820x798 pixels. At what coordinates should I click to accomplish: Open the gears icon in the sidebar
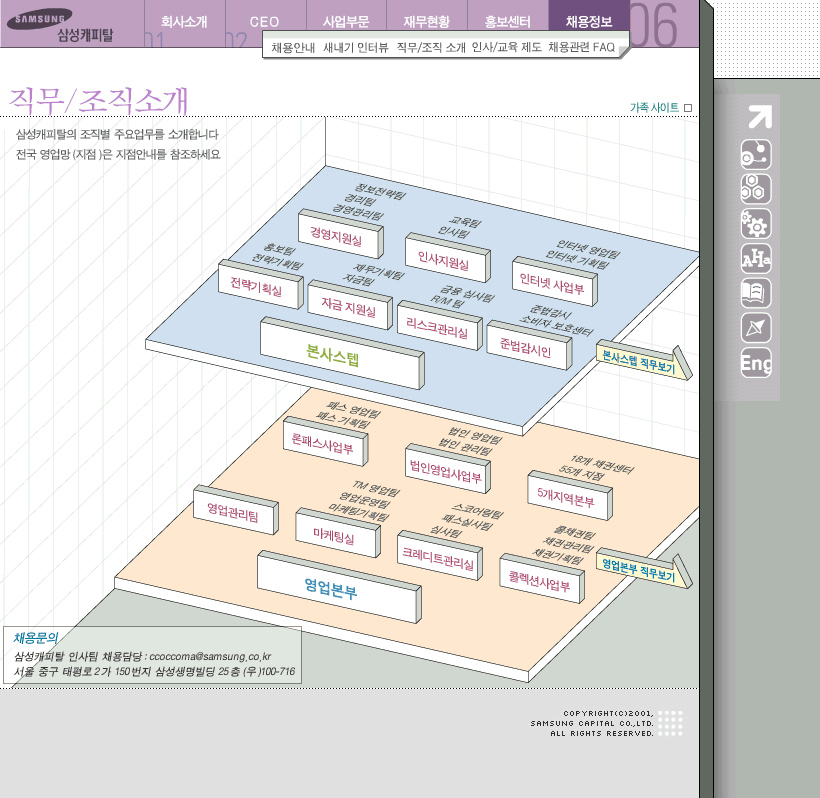pos(756,223)
